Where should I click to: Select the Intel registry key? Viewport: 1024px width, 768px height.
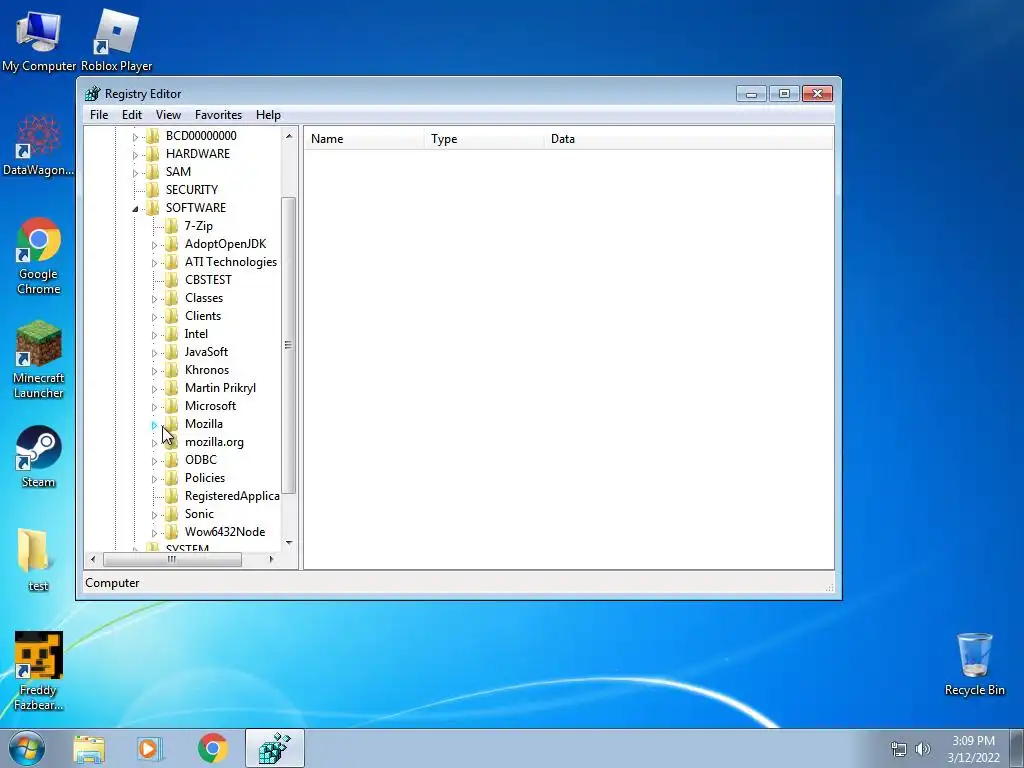(x=196, y=334)
